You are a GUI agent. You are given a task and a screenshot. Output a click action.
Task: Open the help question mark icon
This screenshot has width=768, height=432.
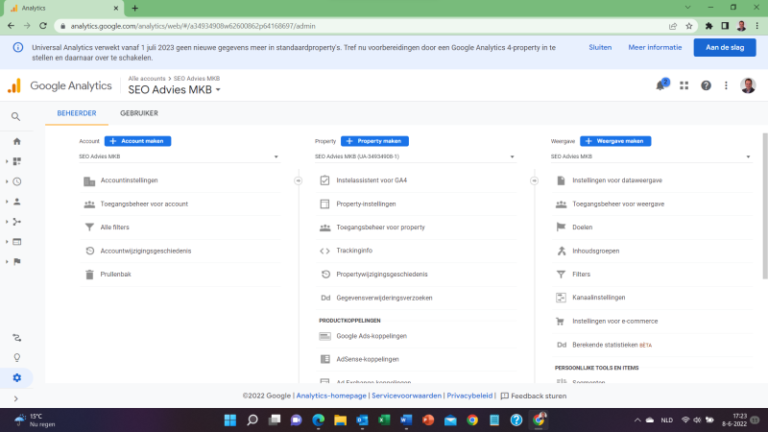tap(706, 86)
